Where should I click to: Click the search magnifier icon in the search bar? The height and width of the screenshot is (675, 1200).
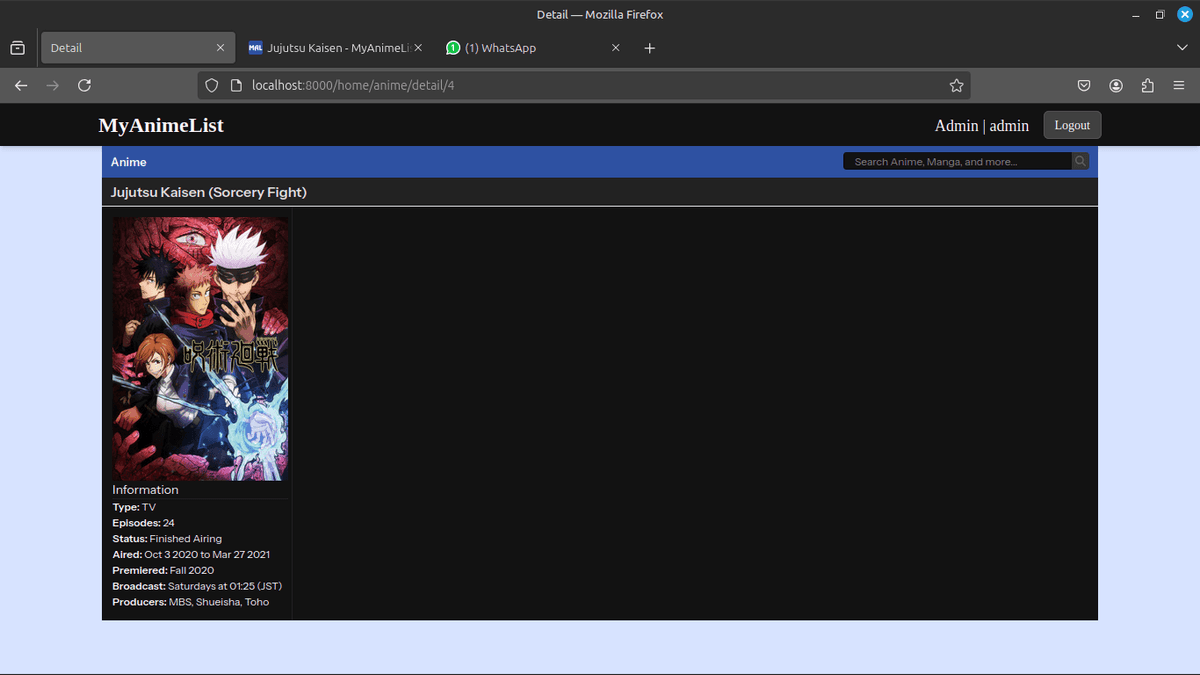pos(1079,160)
